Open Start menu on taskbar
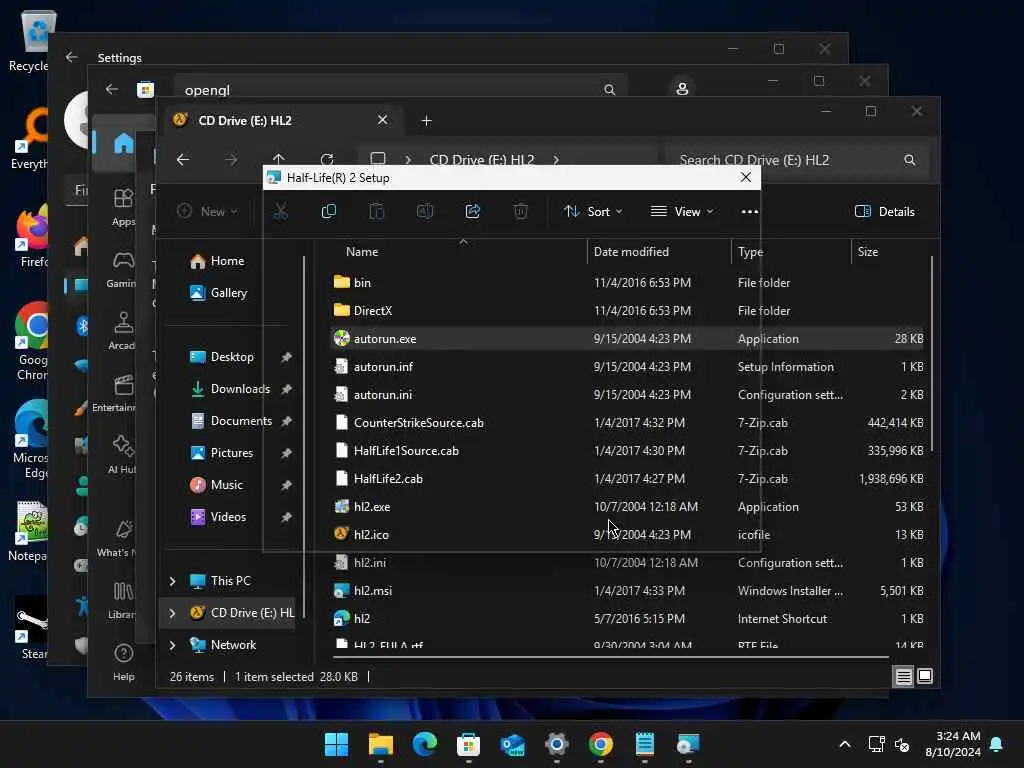Image resolution: width=1024 pixels, height=768 pixels. pyautogui.click(x=336, y=744)
